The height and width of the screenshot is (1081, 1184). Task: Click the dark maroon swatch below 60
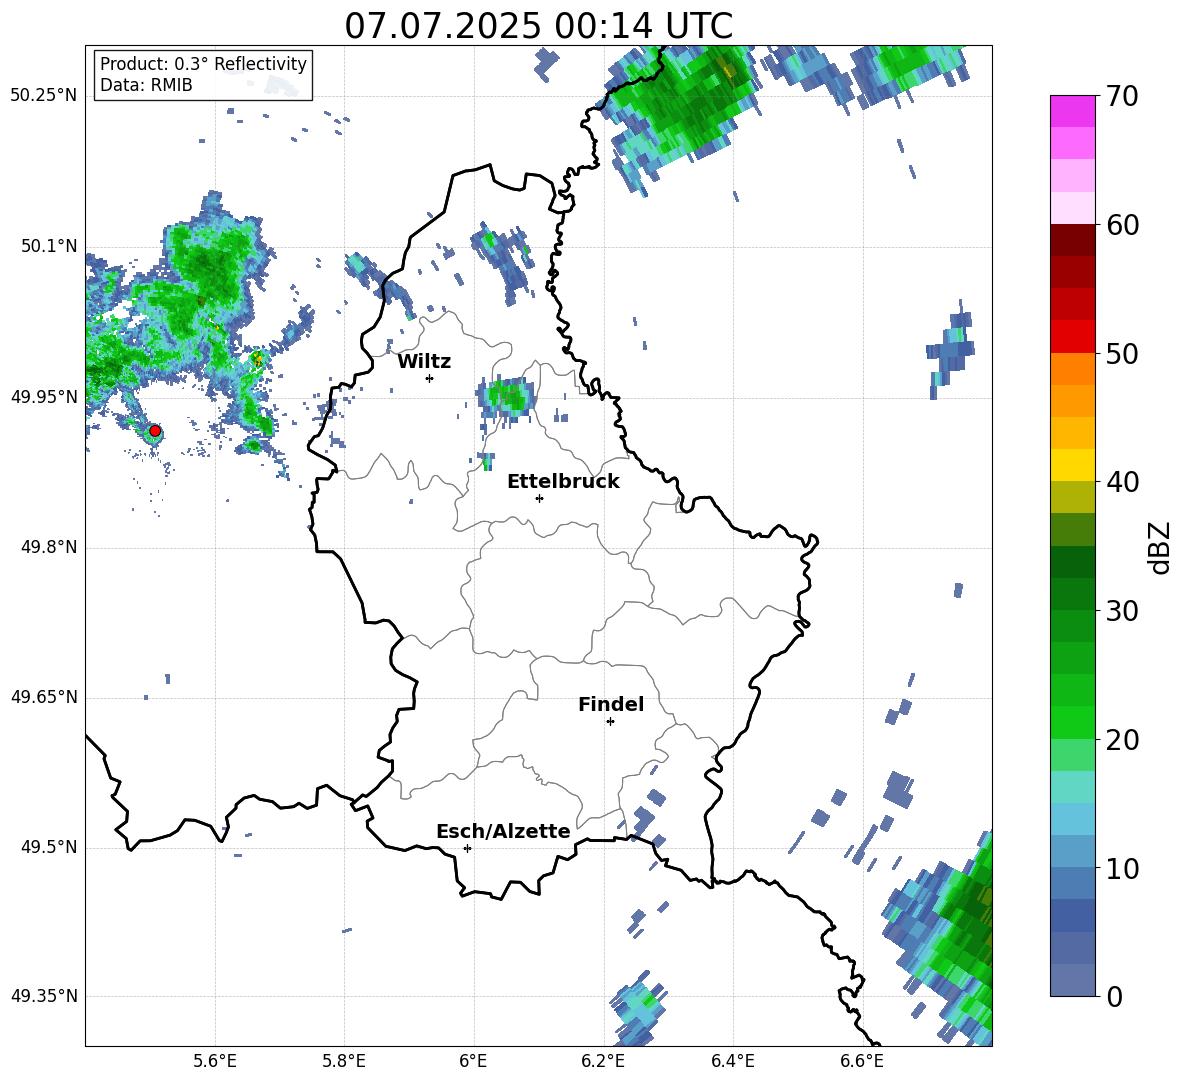(x=1073, y=241)
